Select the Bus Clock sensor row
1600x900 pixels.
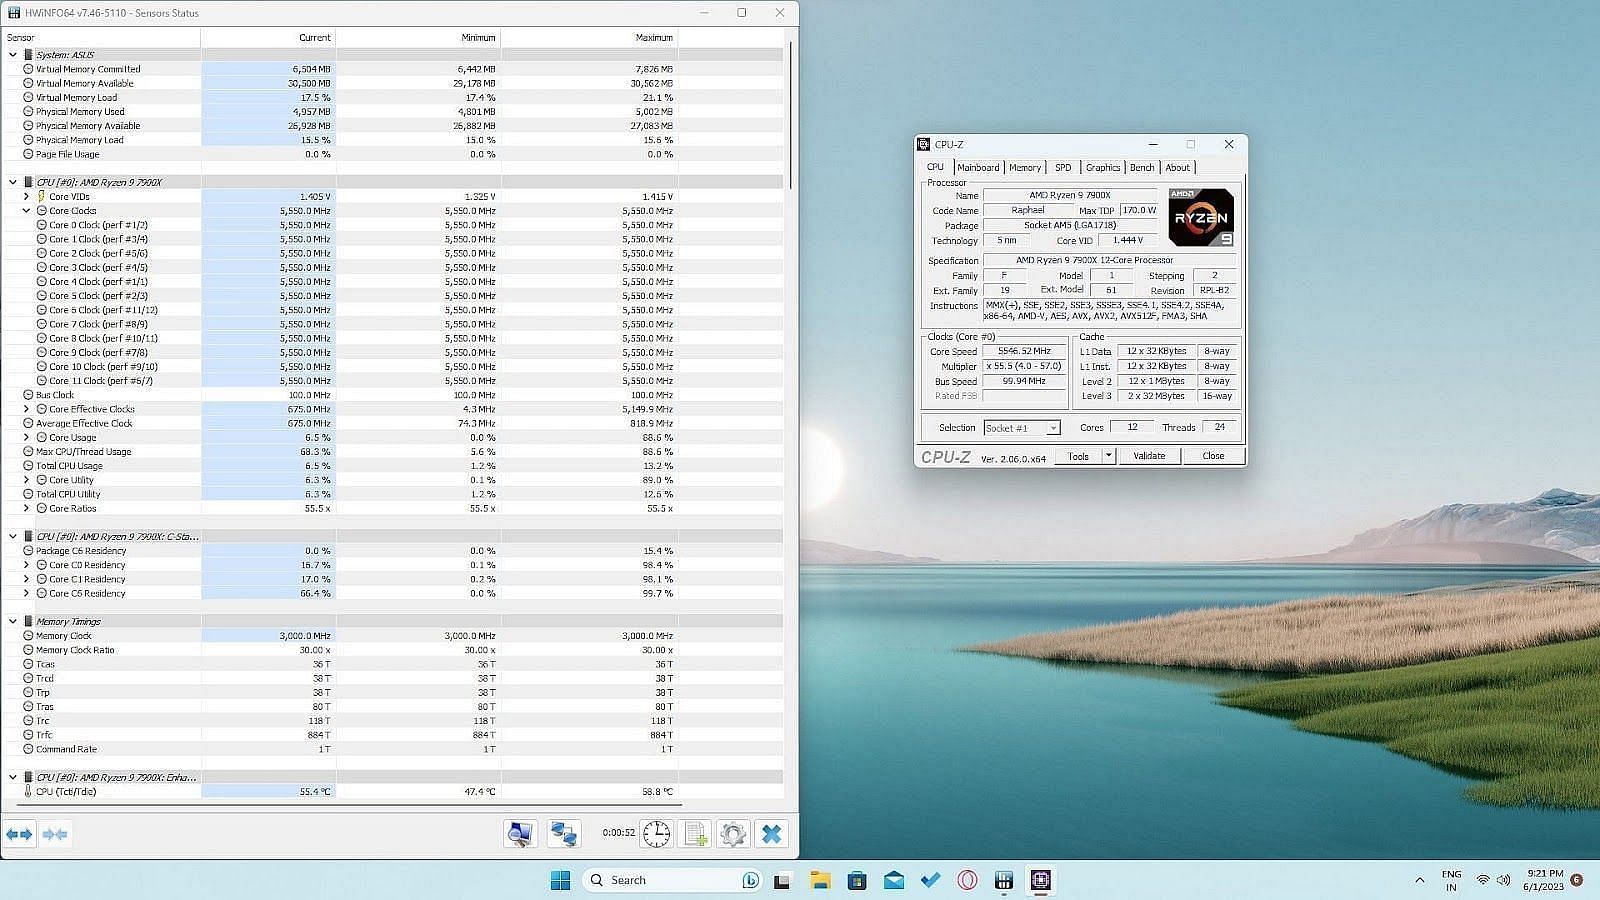(x=392, y=395)
